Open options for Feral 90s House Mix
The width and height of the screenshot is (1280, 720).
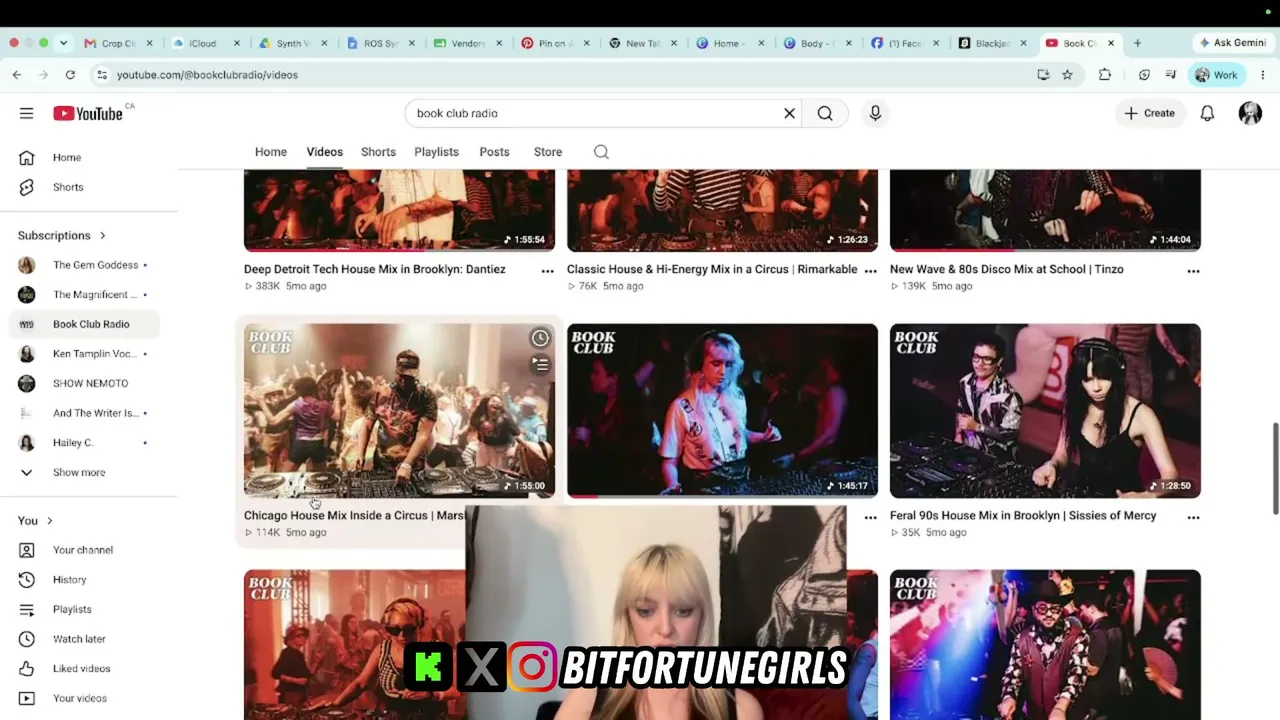(x=1193, y=517)
